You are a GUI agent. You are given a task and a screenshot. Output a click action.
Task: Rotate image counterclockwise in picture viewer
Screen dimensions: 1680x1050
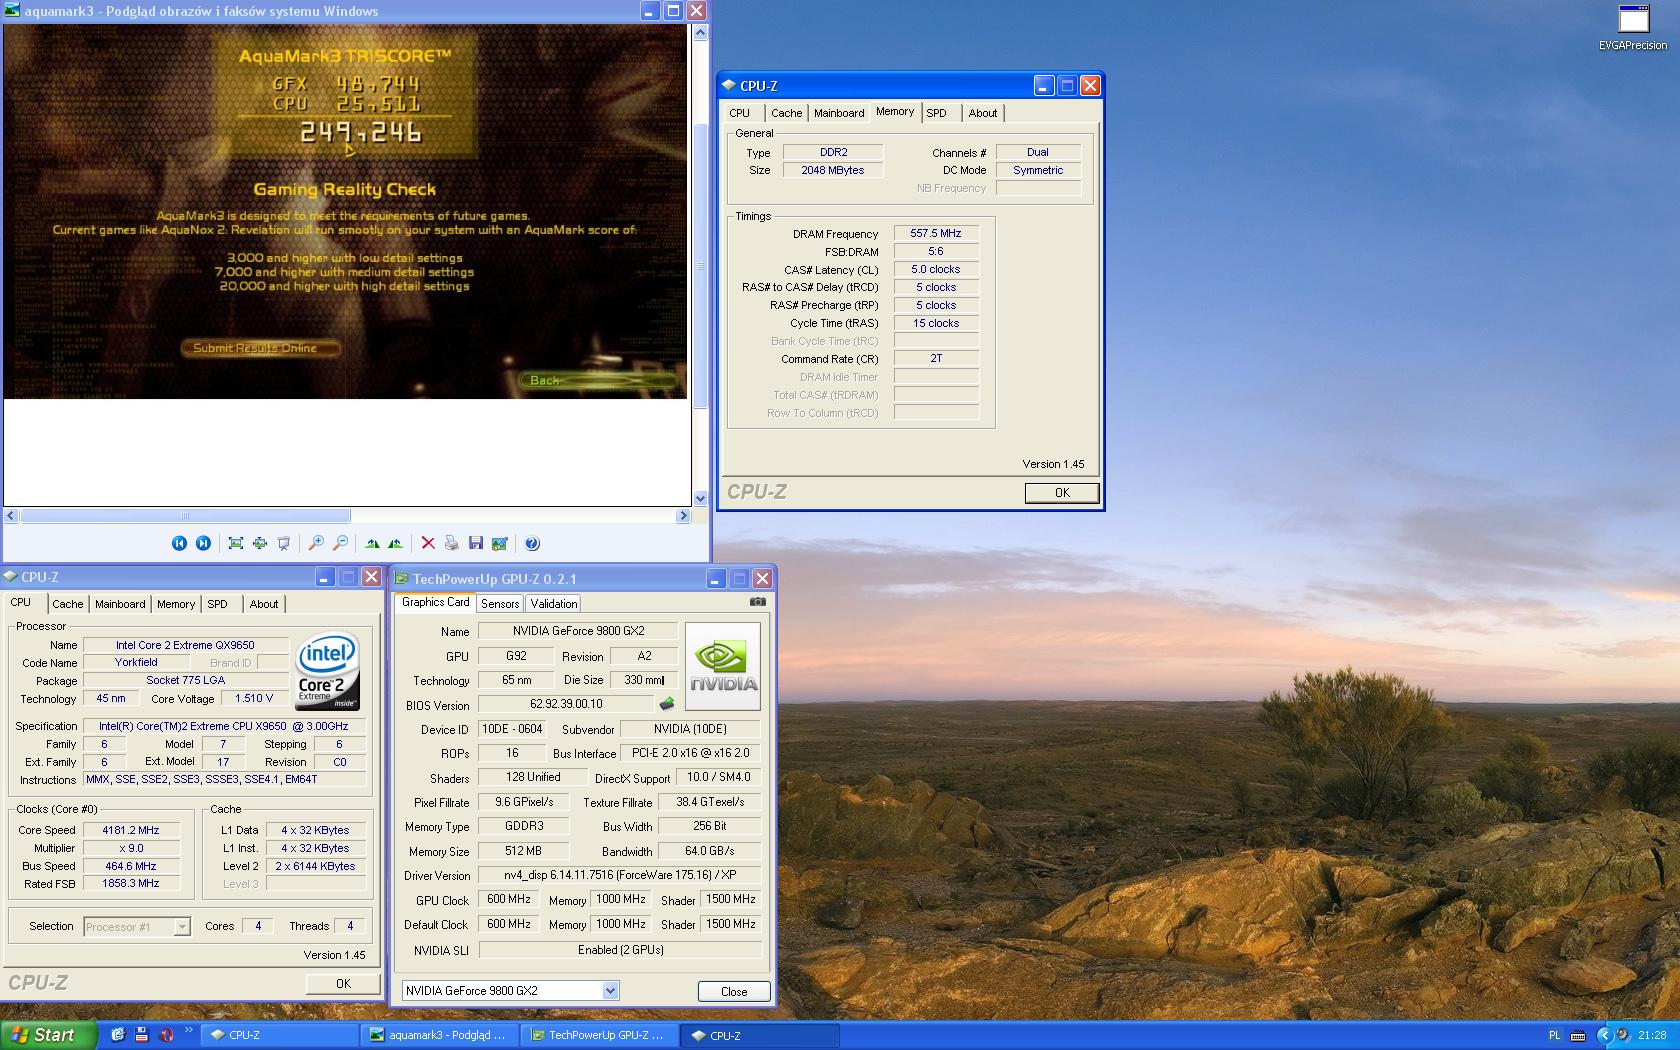396,543
